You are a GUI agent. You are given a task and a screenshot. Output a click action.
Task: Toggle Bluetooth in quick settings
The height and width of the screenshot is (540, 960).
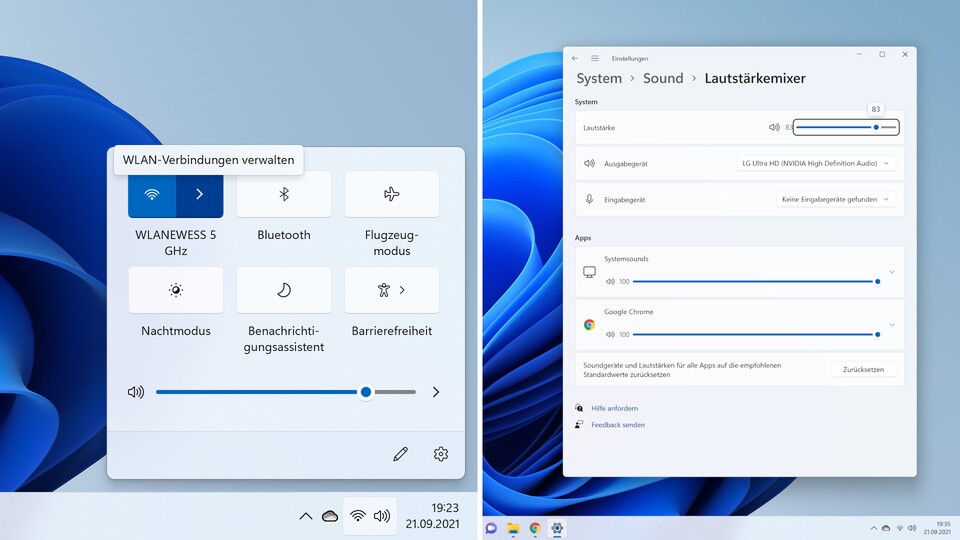(283, 194)
